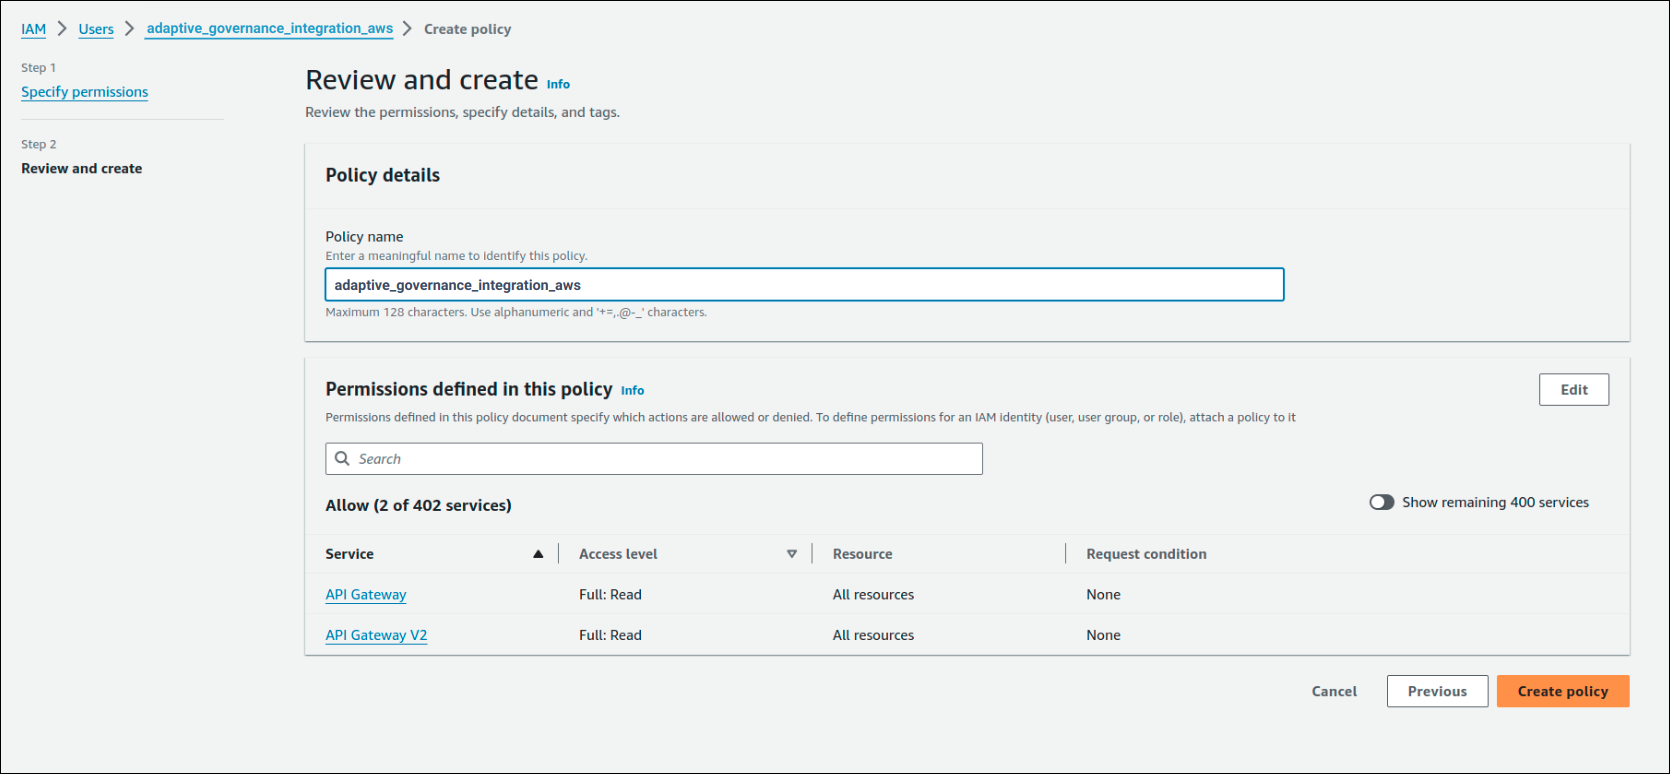Return to Specify permissions step
Screen dimensions: 1670x774
(x=85, y=92)
